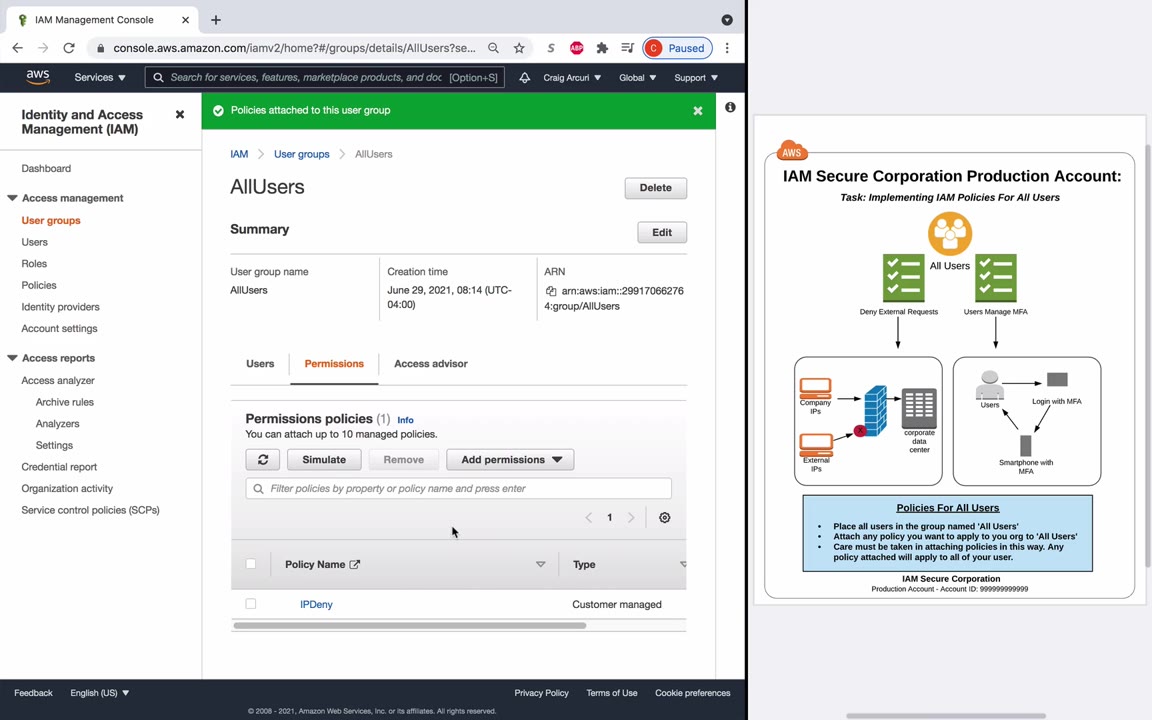The width and height of the screenshot is (1152, 720).
Task: Click the policy filter search field
Action: (458, 489)
